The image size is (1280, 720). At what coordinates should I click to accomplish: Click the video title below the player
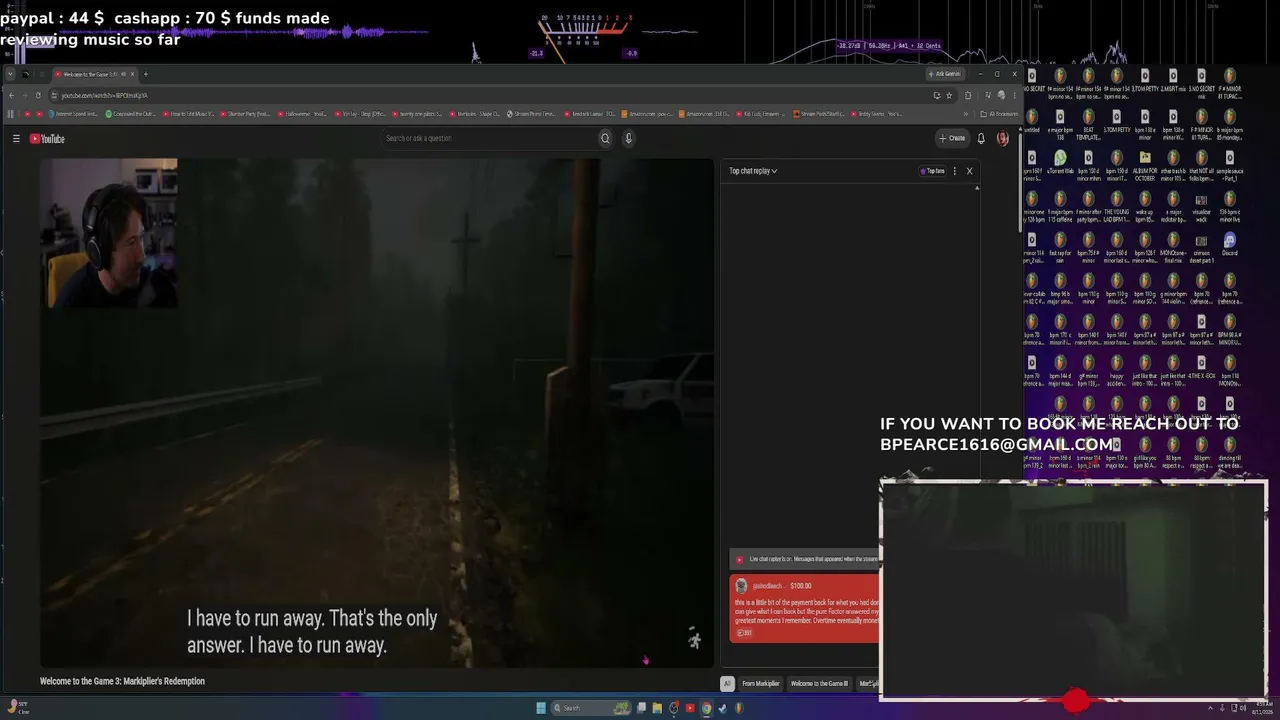[x=122, y=681]
